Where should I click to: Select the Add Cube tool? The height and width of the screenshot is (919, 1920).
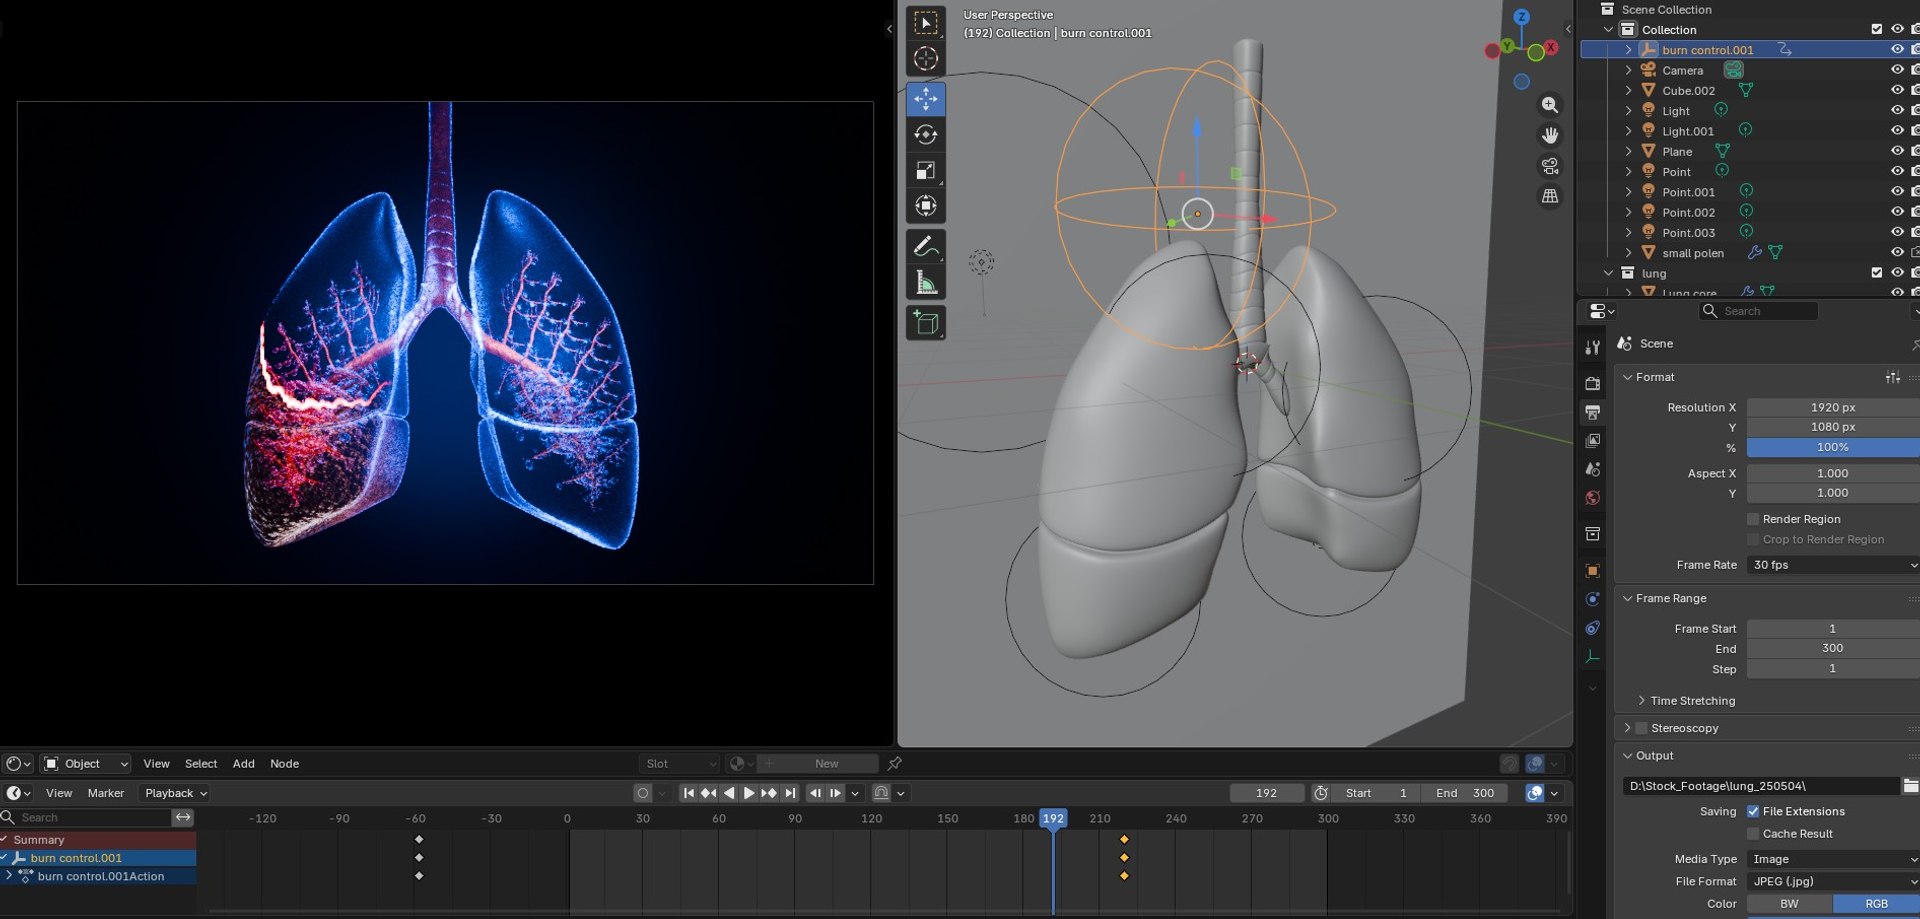coord(926,323)
